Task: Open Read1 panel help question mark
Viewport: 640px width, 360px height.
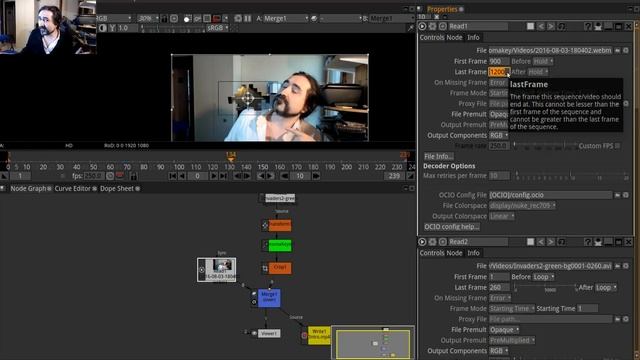Action: pos(587,26)
